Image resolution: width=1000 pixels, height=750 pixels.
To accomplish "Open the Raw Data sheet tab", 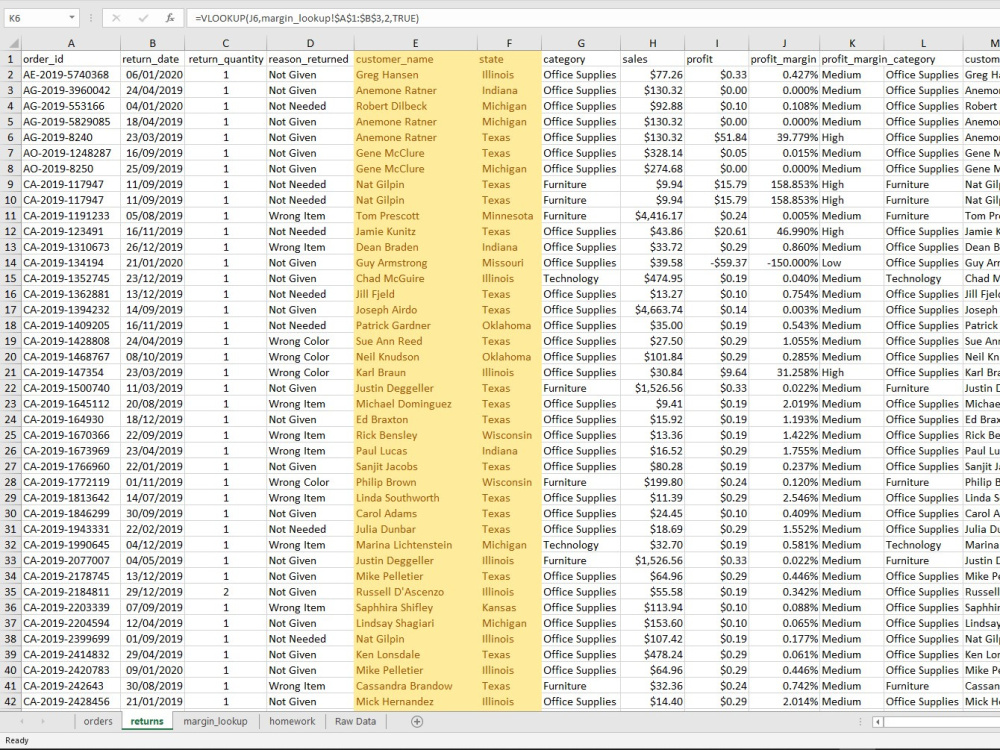I will 355,721.
